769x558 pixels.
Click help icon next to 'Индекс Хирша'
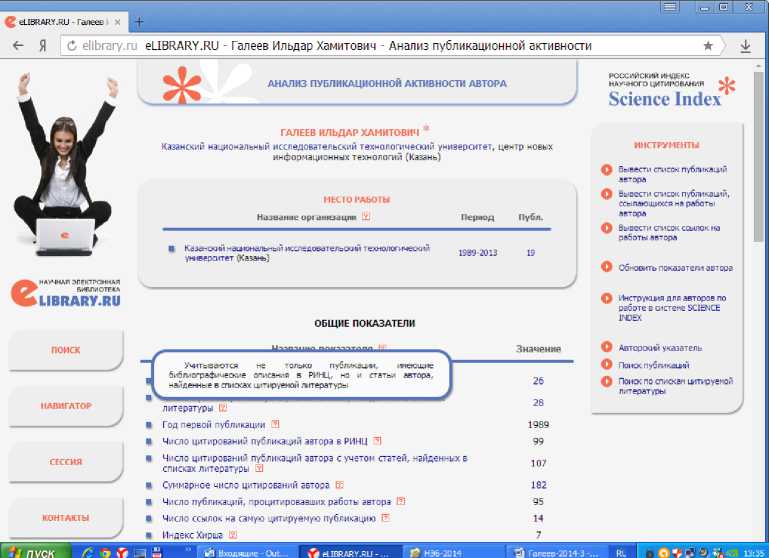(x=233, y=534)
